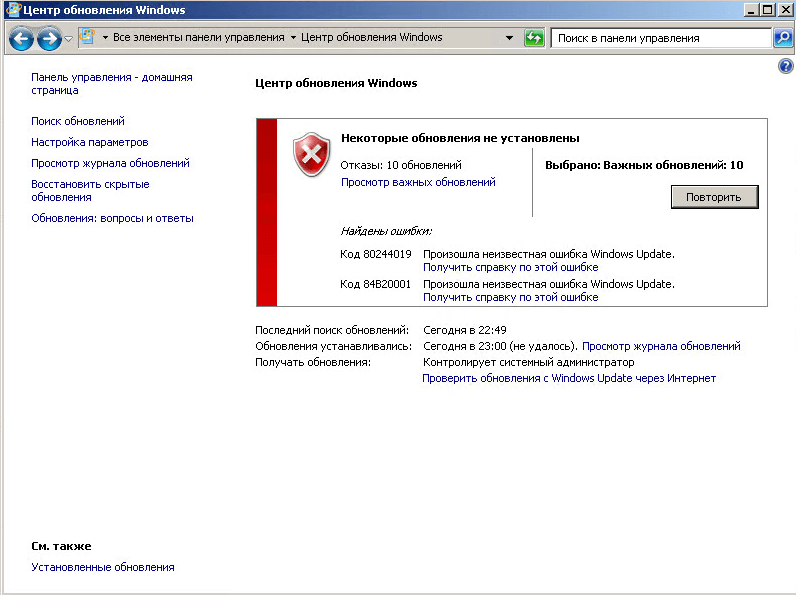Open "Установленные обновления" link
796x595 pixels.
tap(103, 567)
